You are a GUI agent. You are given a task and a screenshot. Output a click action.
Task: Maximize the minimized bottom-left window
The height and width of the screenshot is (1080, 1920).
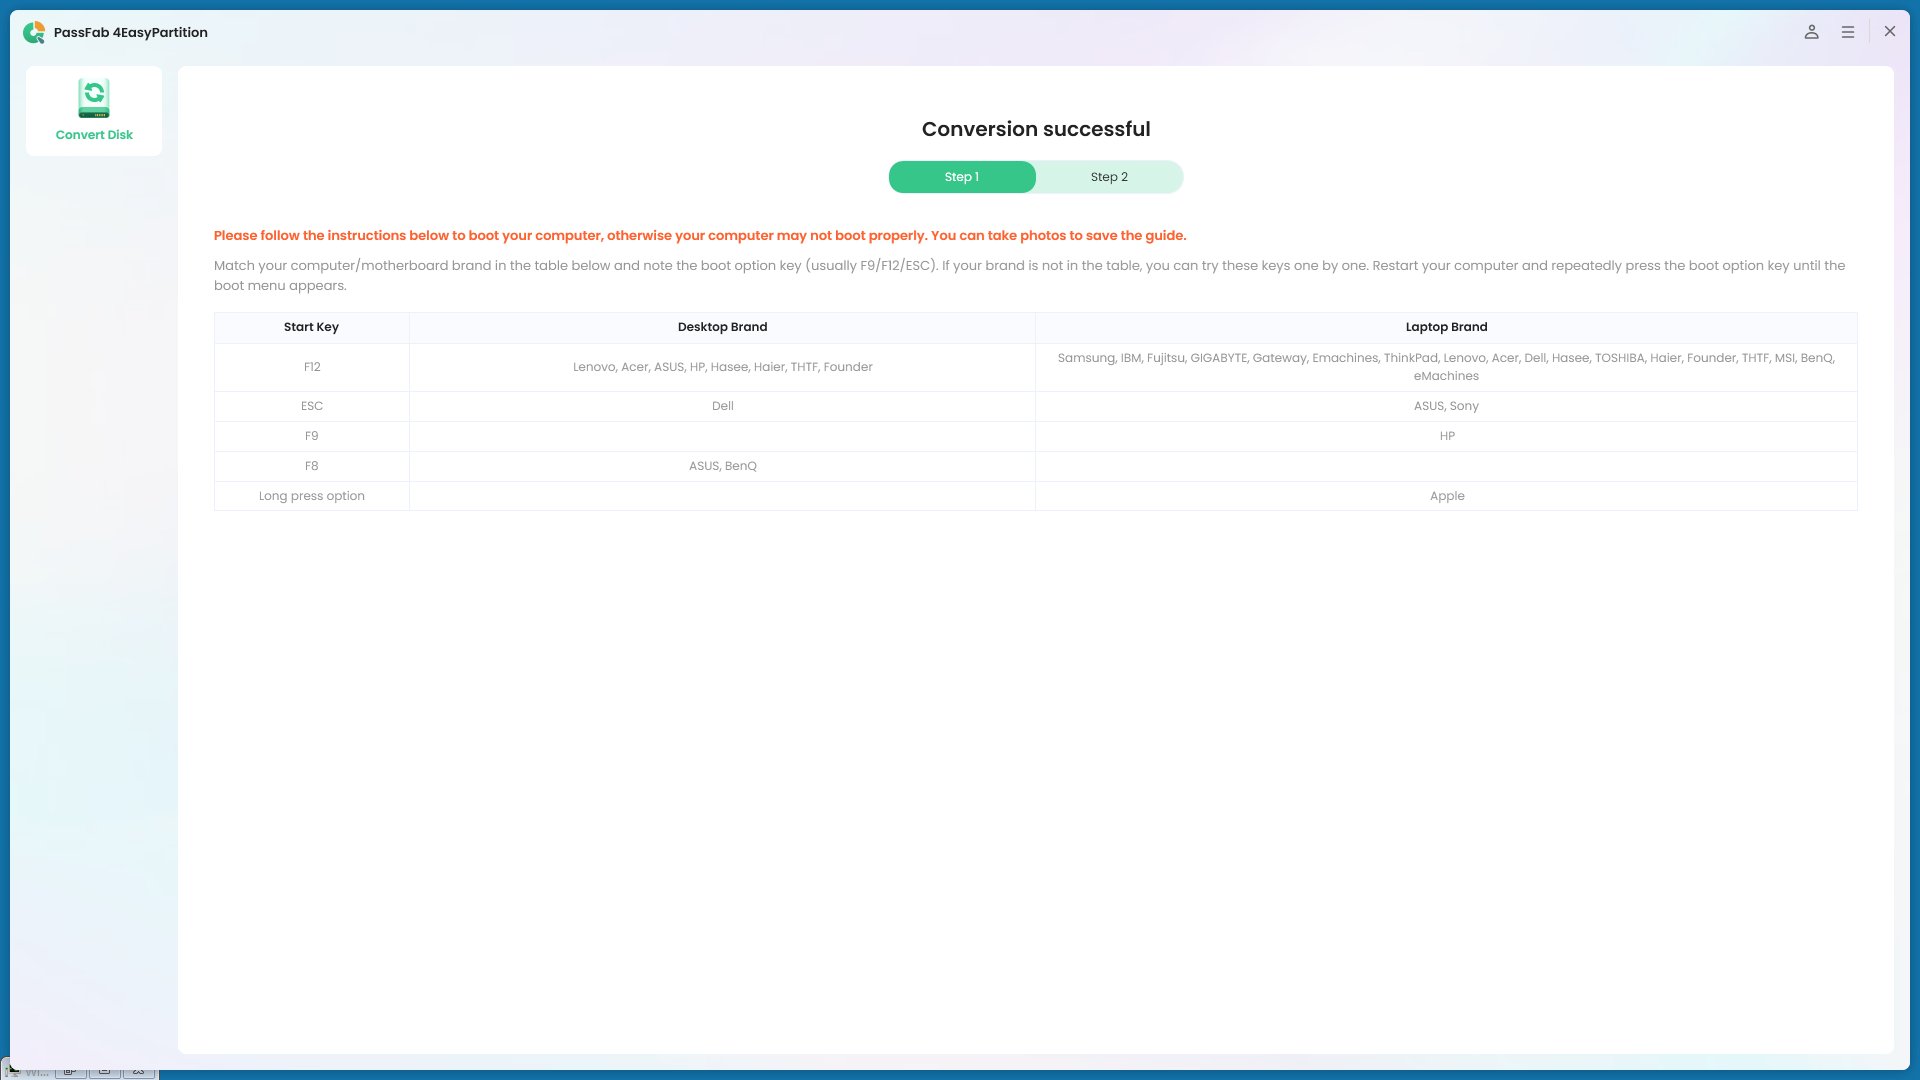(x=105, y=1071)
